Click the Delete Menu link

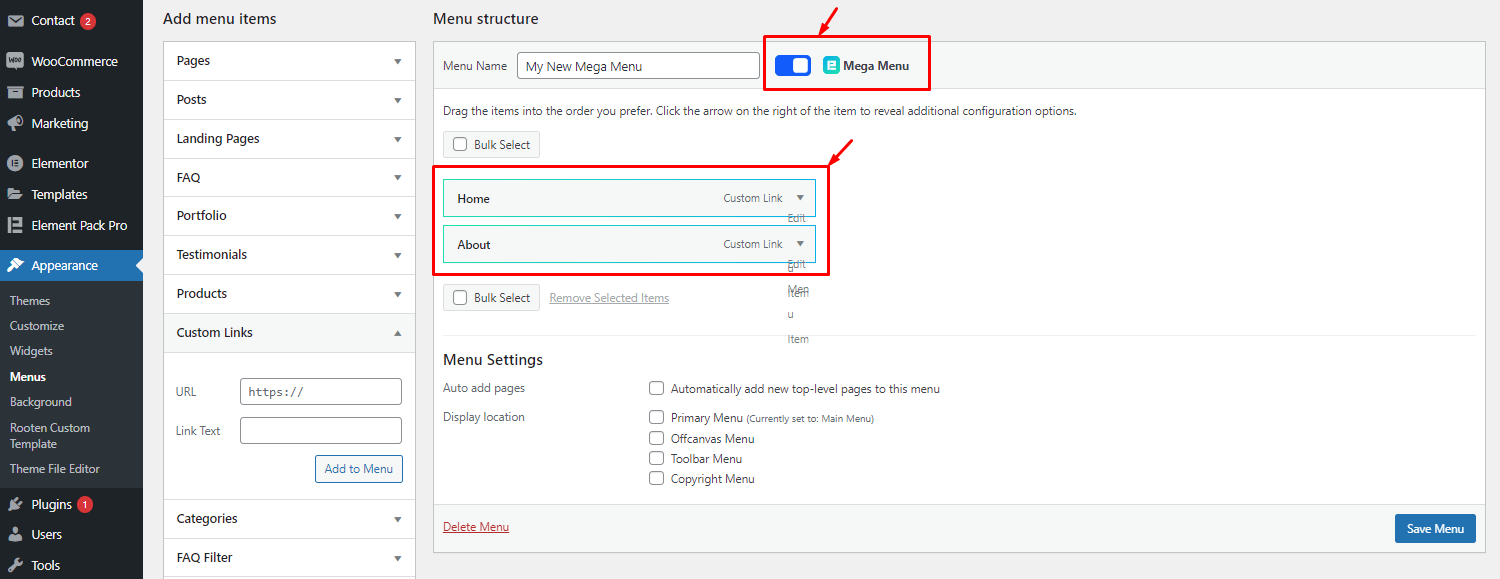coord(476,527)
